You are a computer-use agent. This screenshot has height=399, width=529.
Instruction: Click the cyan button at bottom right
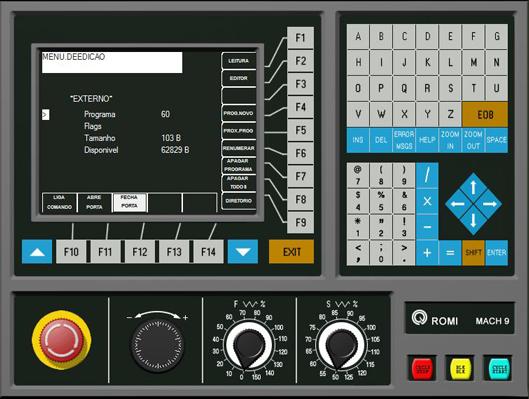[x=499, y=368]
